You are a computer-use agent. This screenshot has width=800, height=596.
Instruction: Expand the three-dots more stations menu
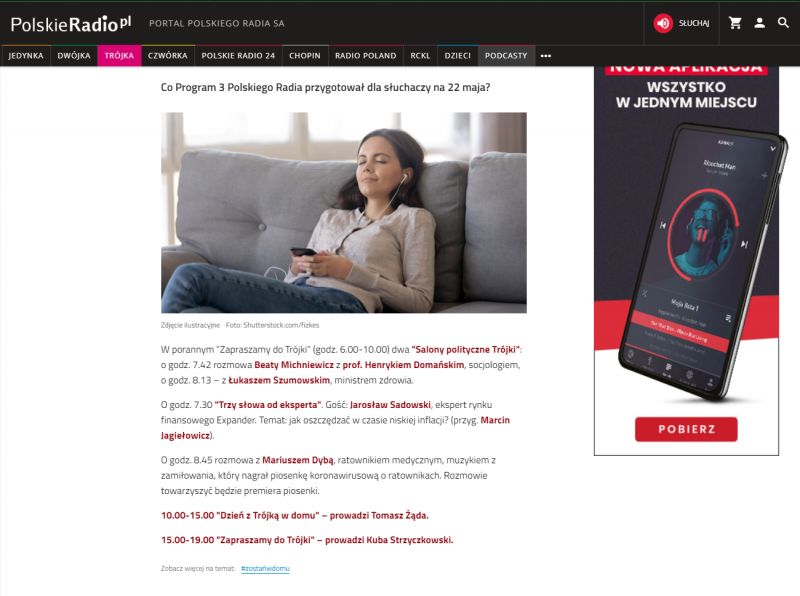point(545,56)
